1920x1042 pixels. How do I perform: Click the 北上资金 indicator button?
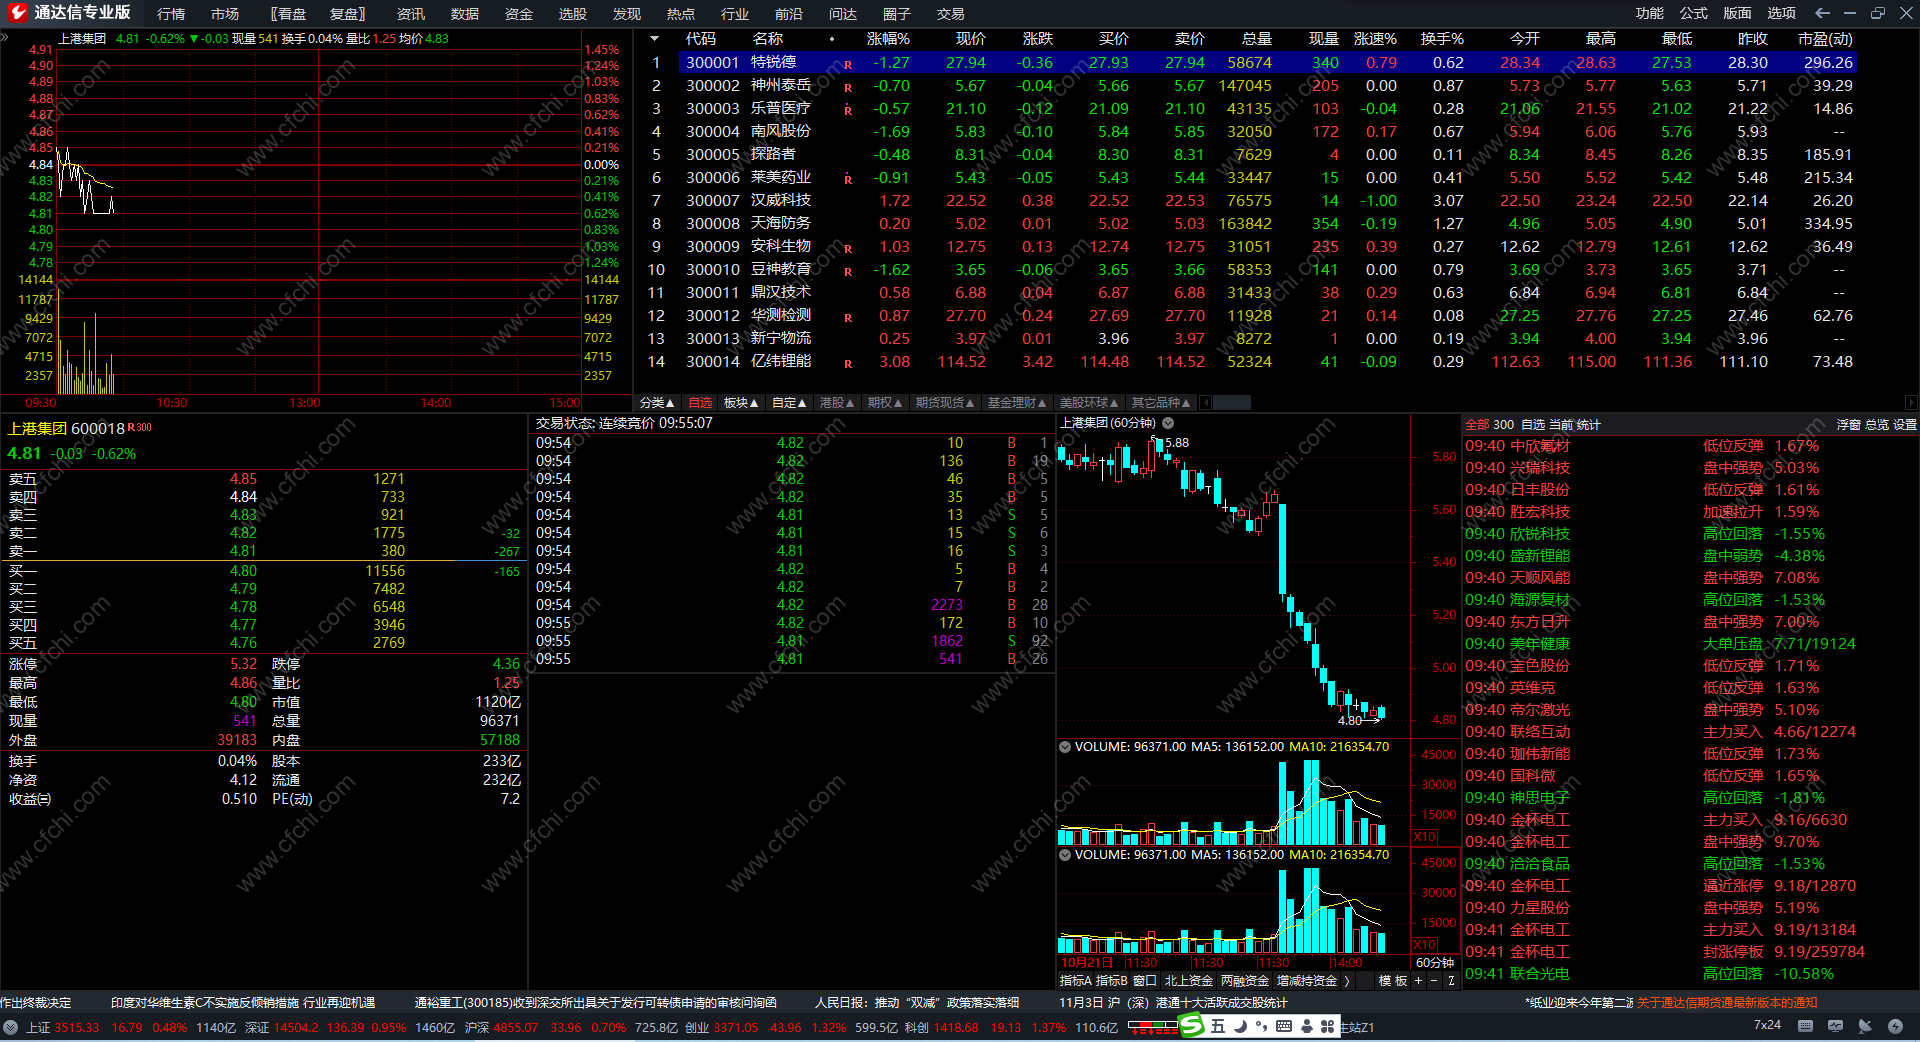[x=1189, y=981]
